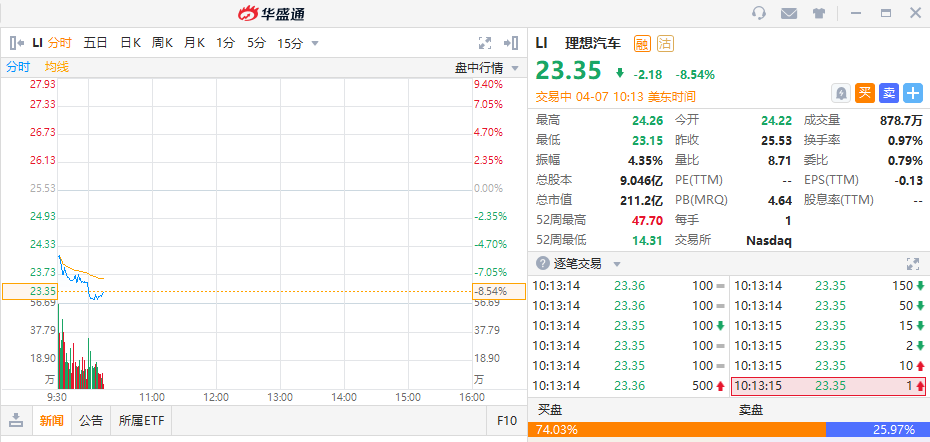Screen dimensions: 930x442
Task: Toggle the 分时 line display
Action: [18, 67]
